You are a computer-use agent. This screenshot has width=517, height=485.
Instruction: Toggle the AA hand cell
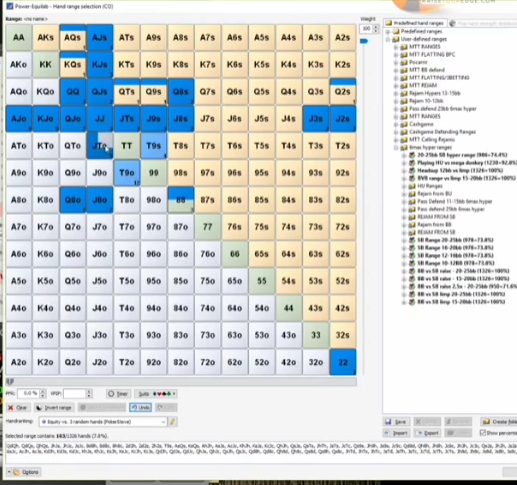click(x=19, y=37)
